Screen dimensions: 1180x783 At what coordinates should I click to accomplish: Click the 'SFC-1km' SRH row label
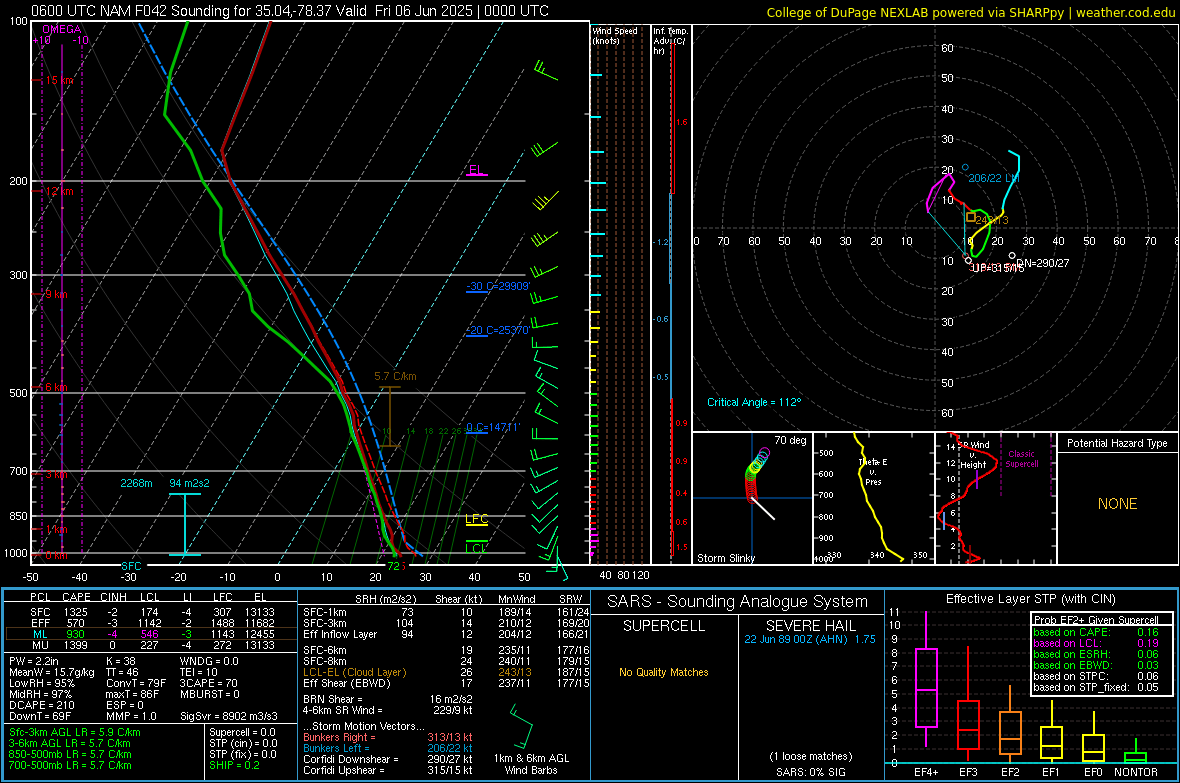tap(325, 612)
